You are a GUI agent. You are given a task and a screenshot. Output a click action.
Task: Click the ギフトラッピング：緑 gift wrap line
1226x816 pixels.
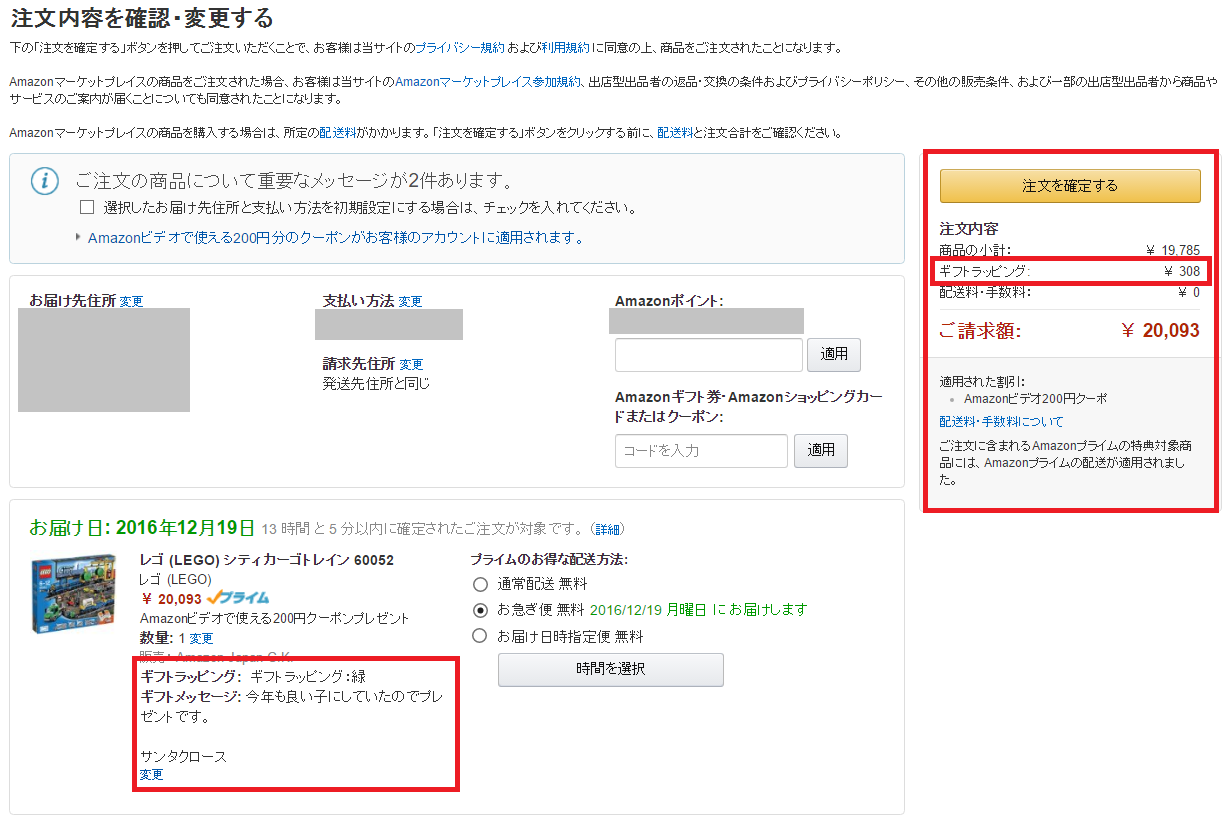click(x=253, y=677)
